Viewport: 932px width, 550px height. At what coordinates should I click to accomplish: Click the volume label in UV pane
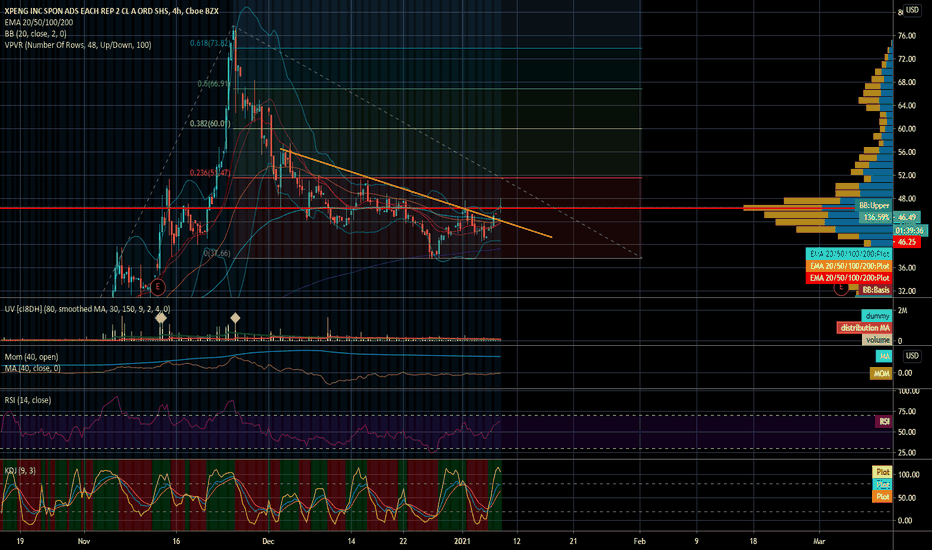pos(877,340)
